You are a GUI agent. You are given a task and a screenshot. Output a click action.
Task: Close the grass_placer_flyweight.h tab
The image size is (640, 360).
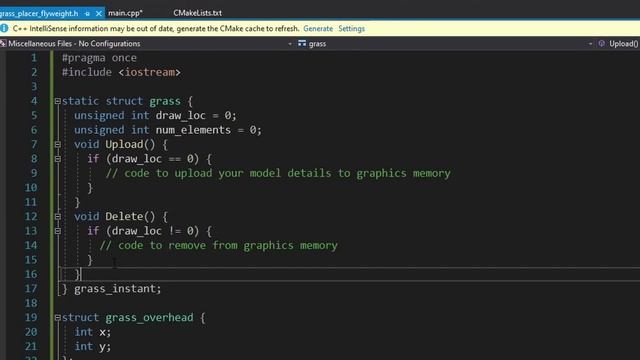[x=98, y=13]
